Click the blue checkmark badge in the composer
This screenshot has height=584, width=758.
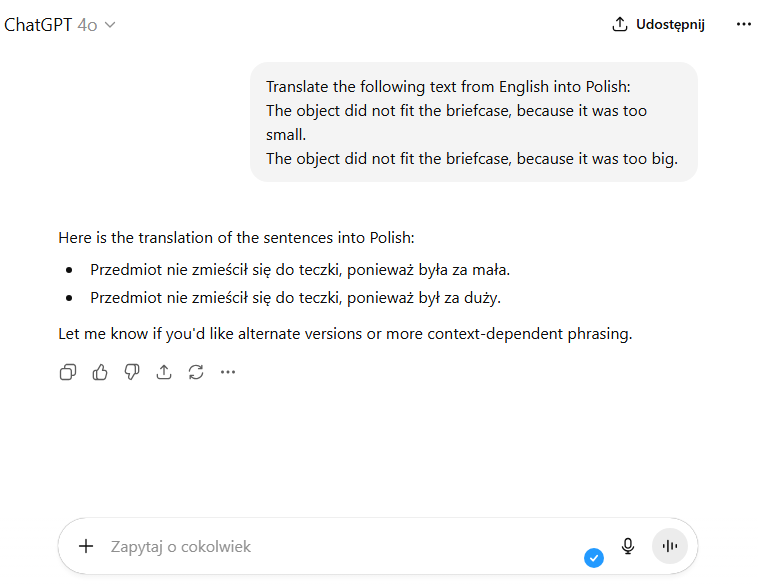(x=594, y=558)
